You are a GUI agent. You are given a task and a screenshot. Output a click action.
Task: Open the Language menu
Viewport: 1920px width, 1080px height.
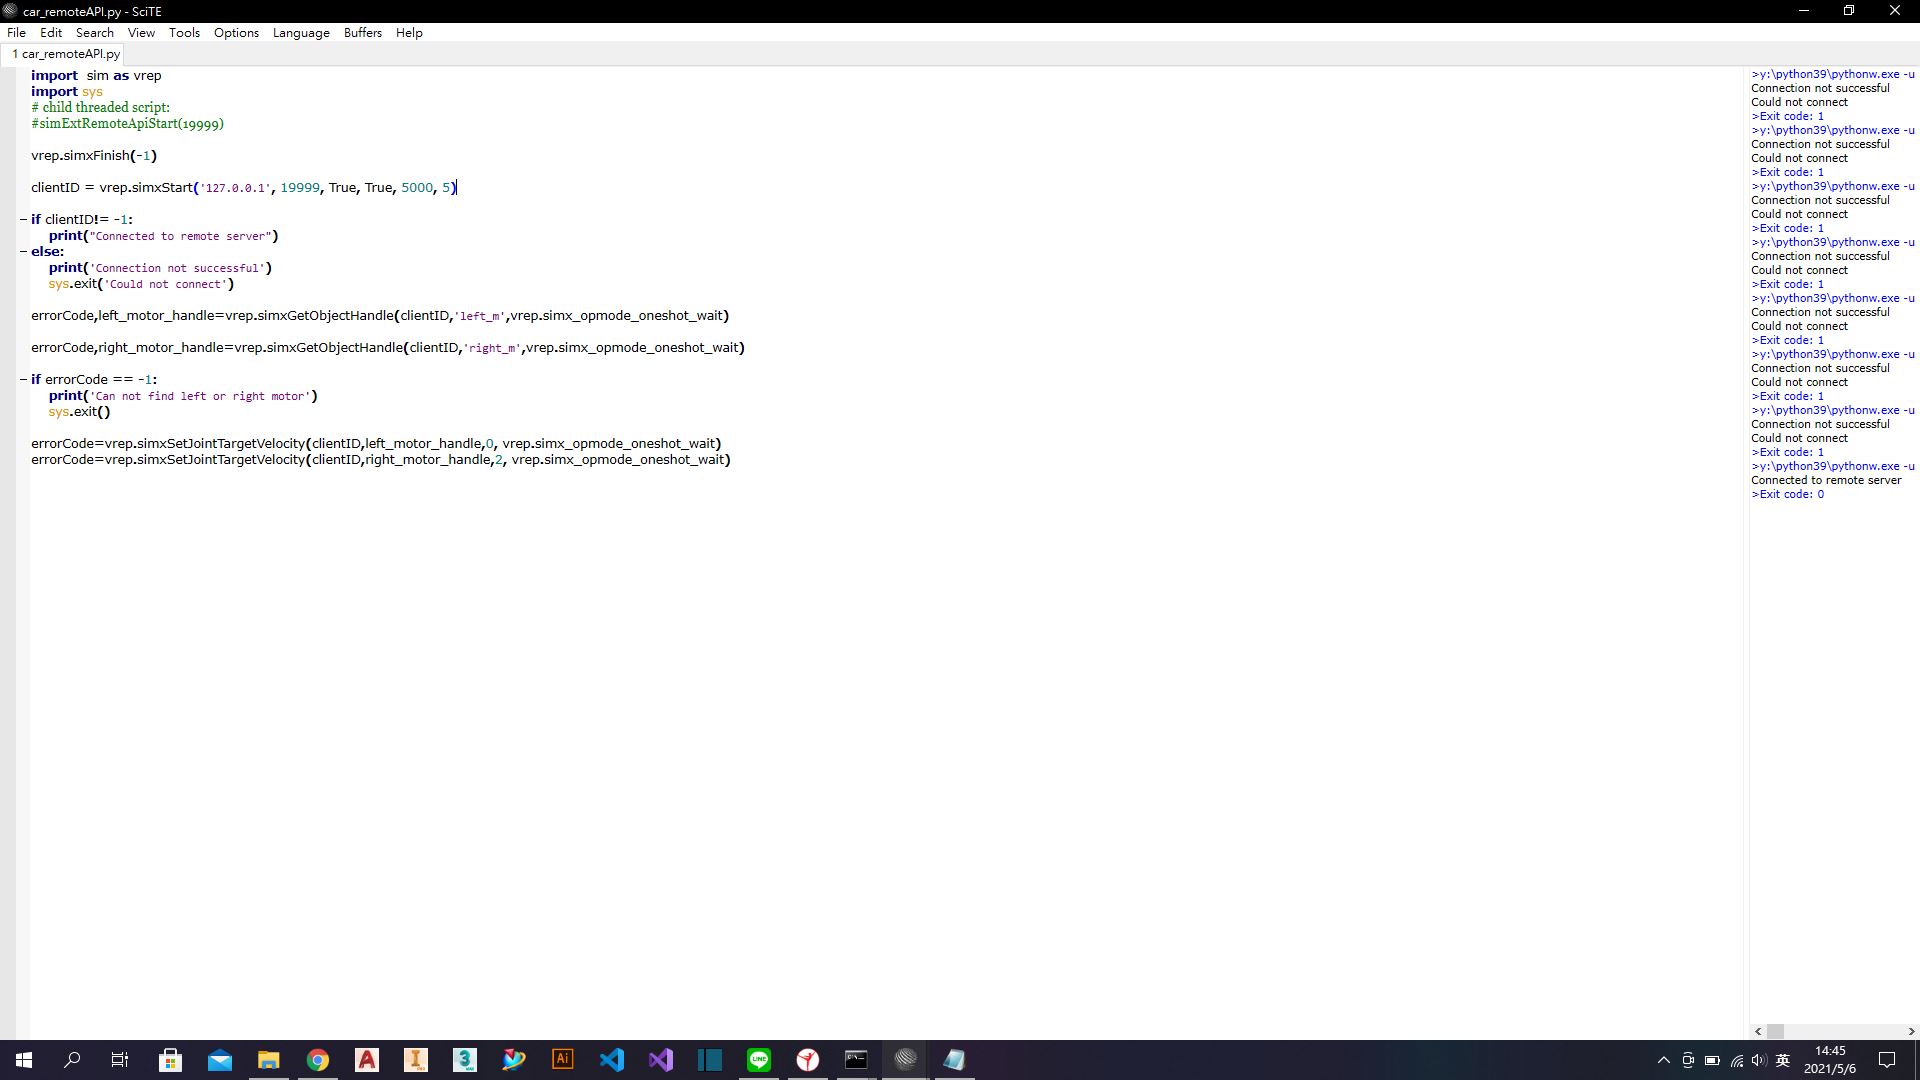click(x=301, y=32)
